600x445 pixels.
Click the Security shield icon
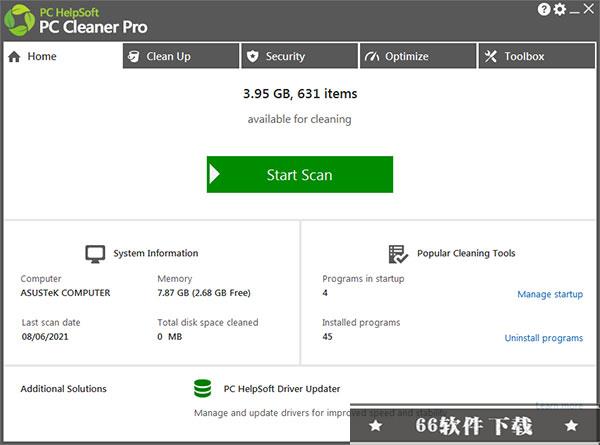[x=253, y=56]
